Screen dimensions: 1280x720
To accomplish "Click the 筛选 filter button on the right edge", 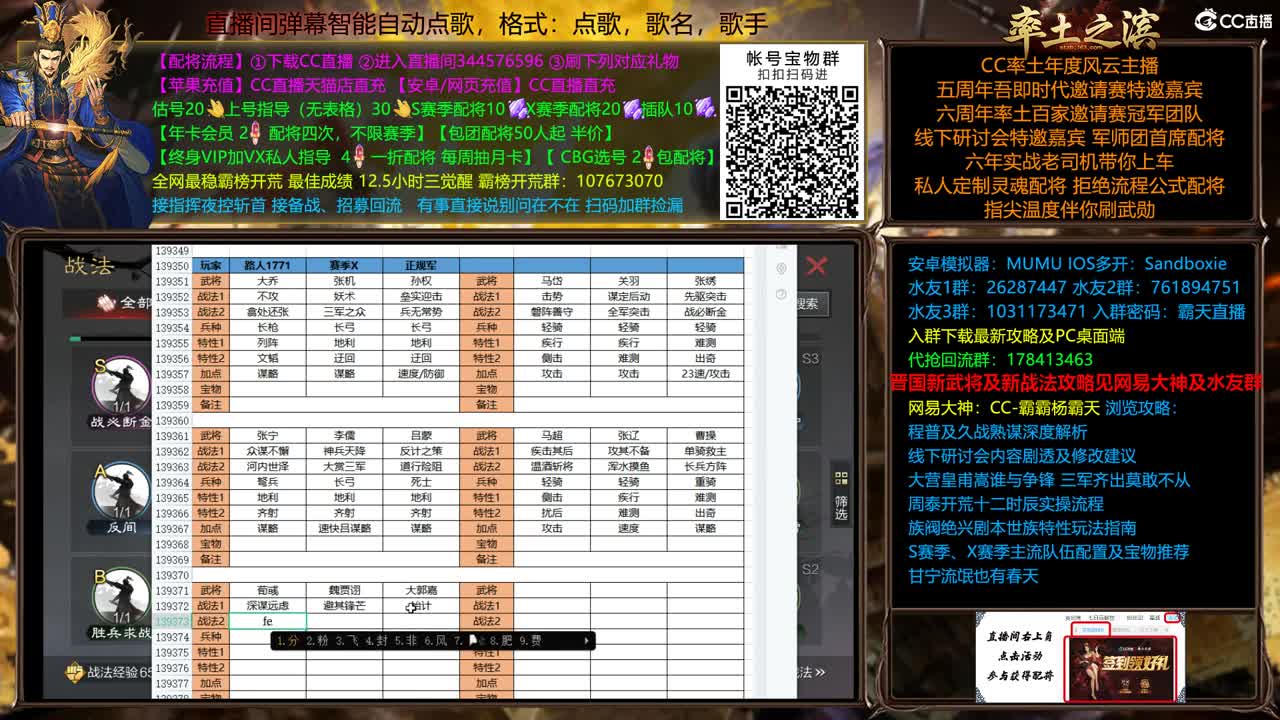I will pos(840,505).
